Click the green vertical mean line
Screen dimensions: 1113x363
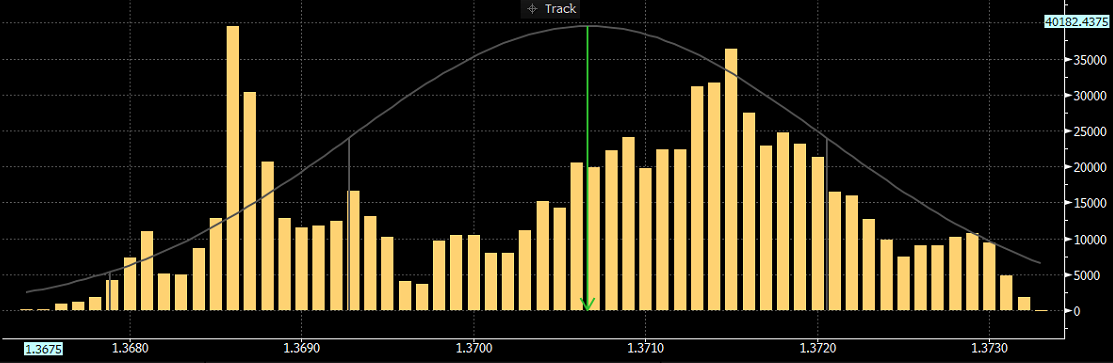click(x=587, y=163)
